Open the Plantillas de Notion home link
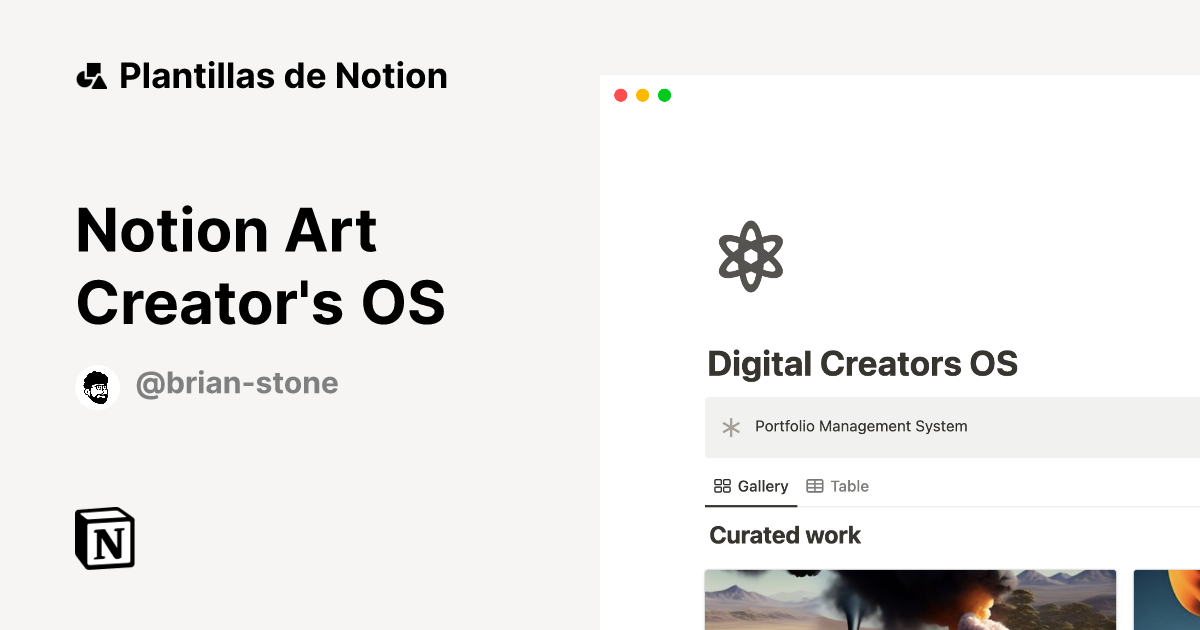Screen dimensions: 1200x630 263,75
